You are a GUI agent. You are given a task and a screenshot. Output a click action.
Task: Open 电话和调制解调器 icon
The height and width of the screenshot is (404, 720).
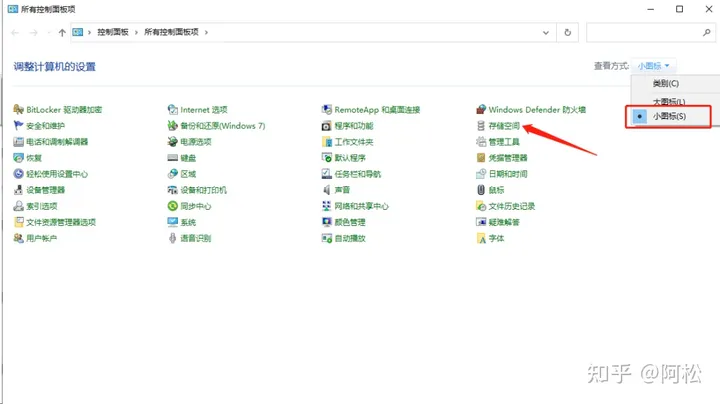tap(18, 141)
